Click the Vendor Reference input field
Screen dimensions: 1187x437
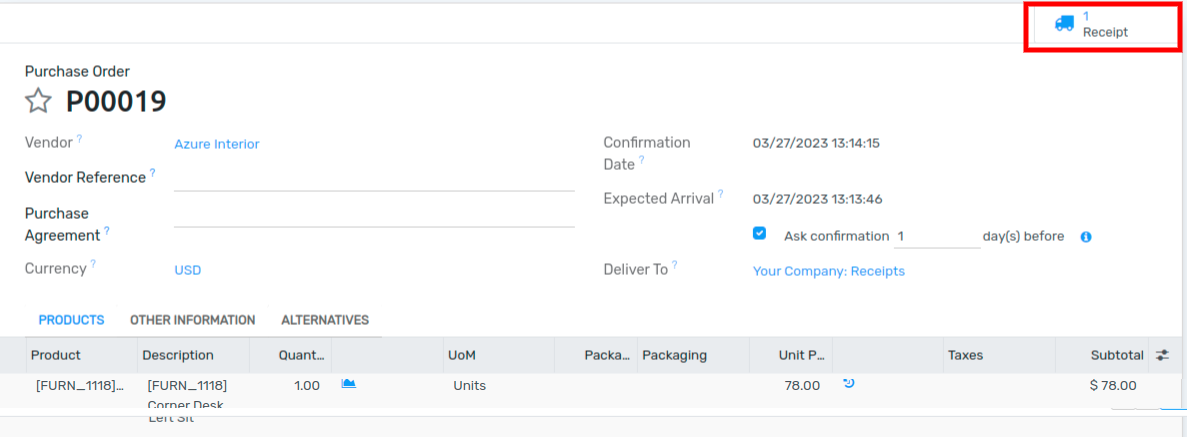point(374,179)
